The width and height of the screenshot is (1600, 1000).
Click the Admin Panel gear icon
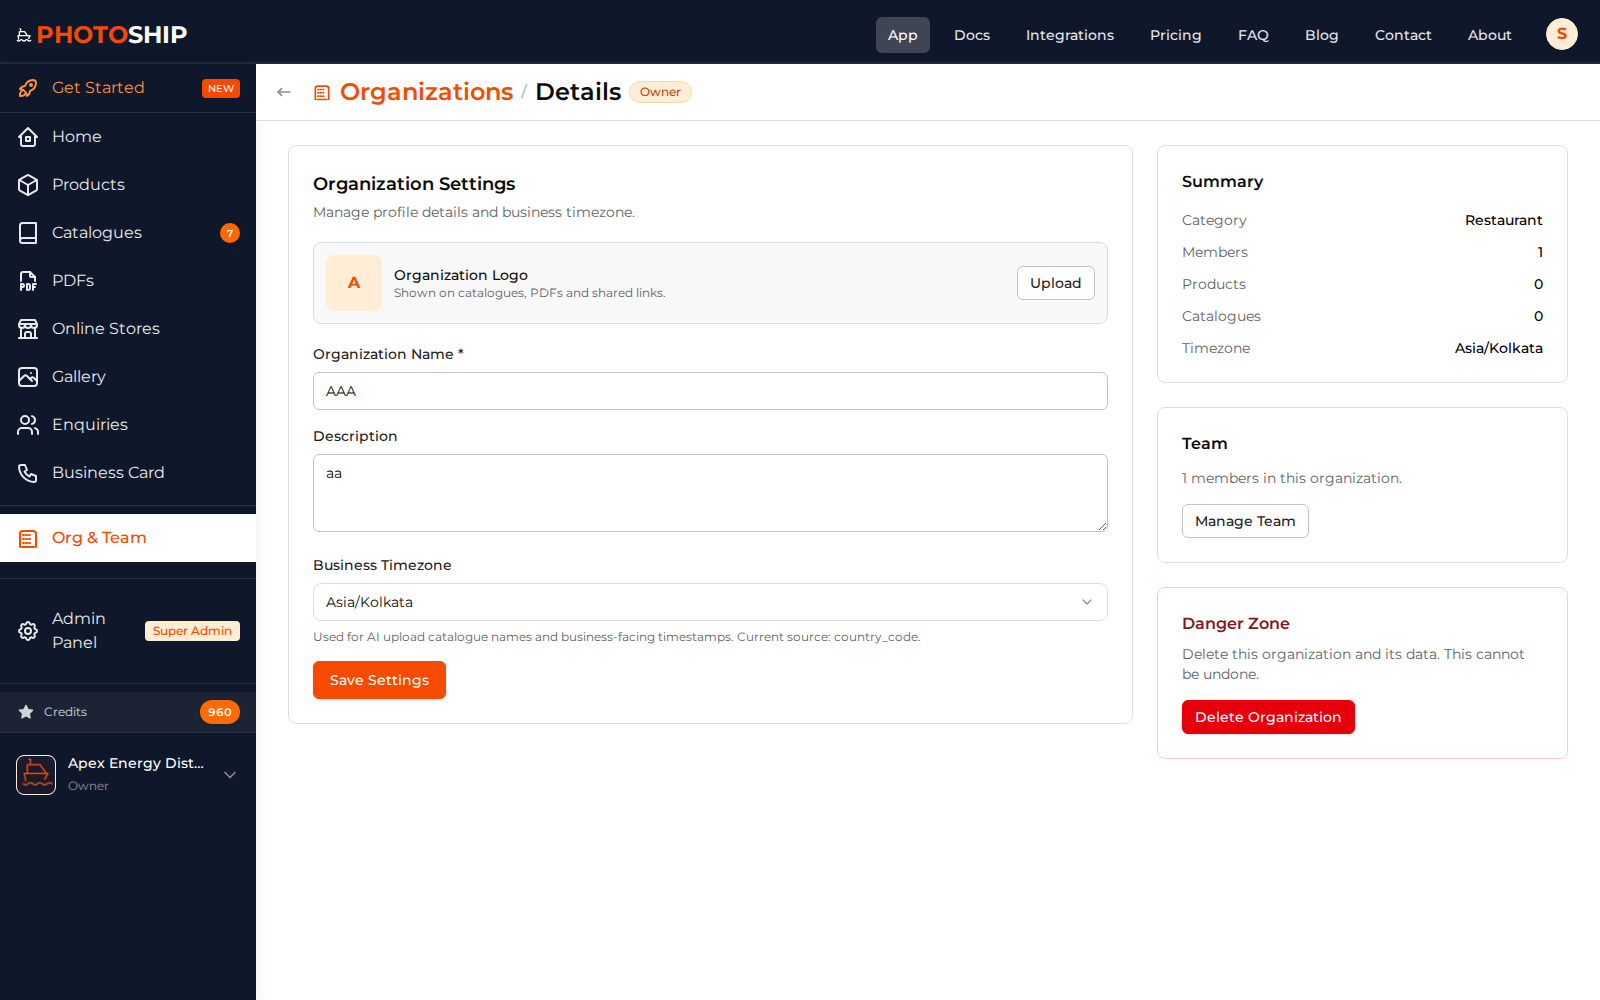tap(28, 631)
